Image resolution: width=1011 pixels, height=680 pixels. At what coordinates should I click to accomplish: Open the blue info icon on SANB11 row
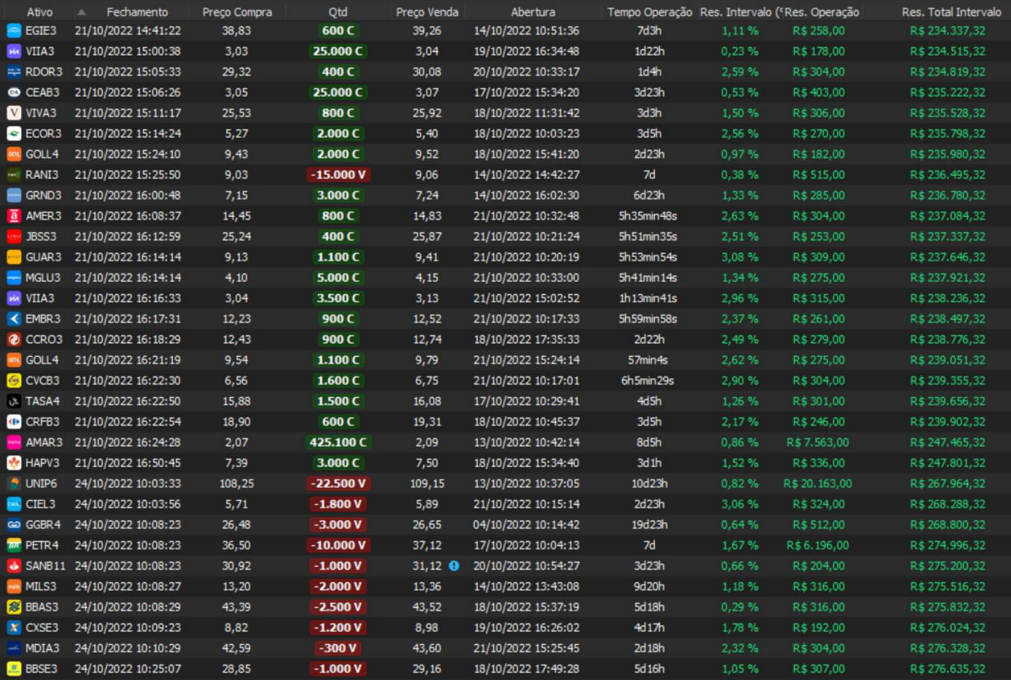454,566
